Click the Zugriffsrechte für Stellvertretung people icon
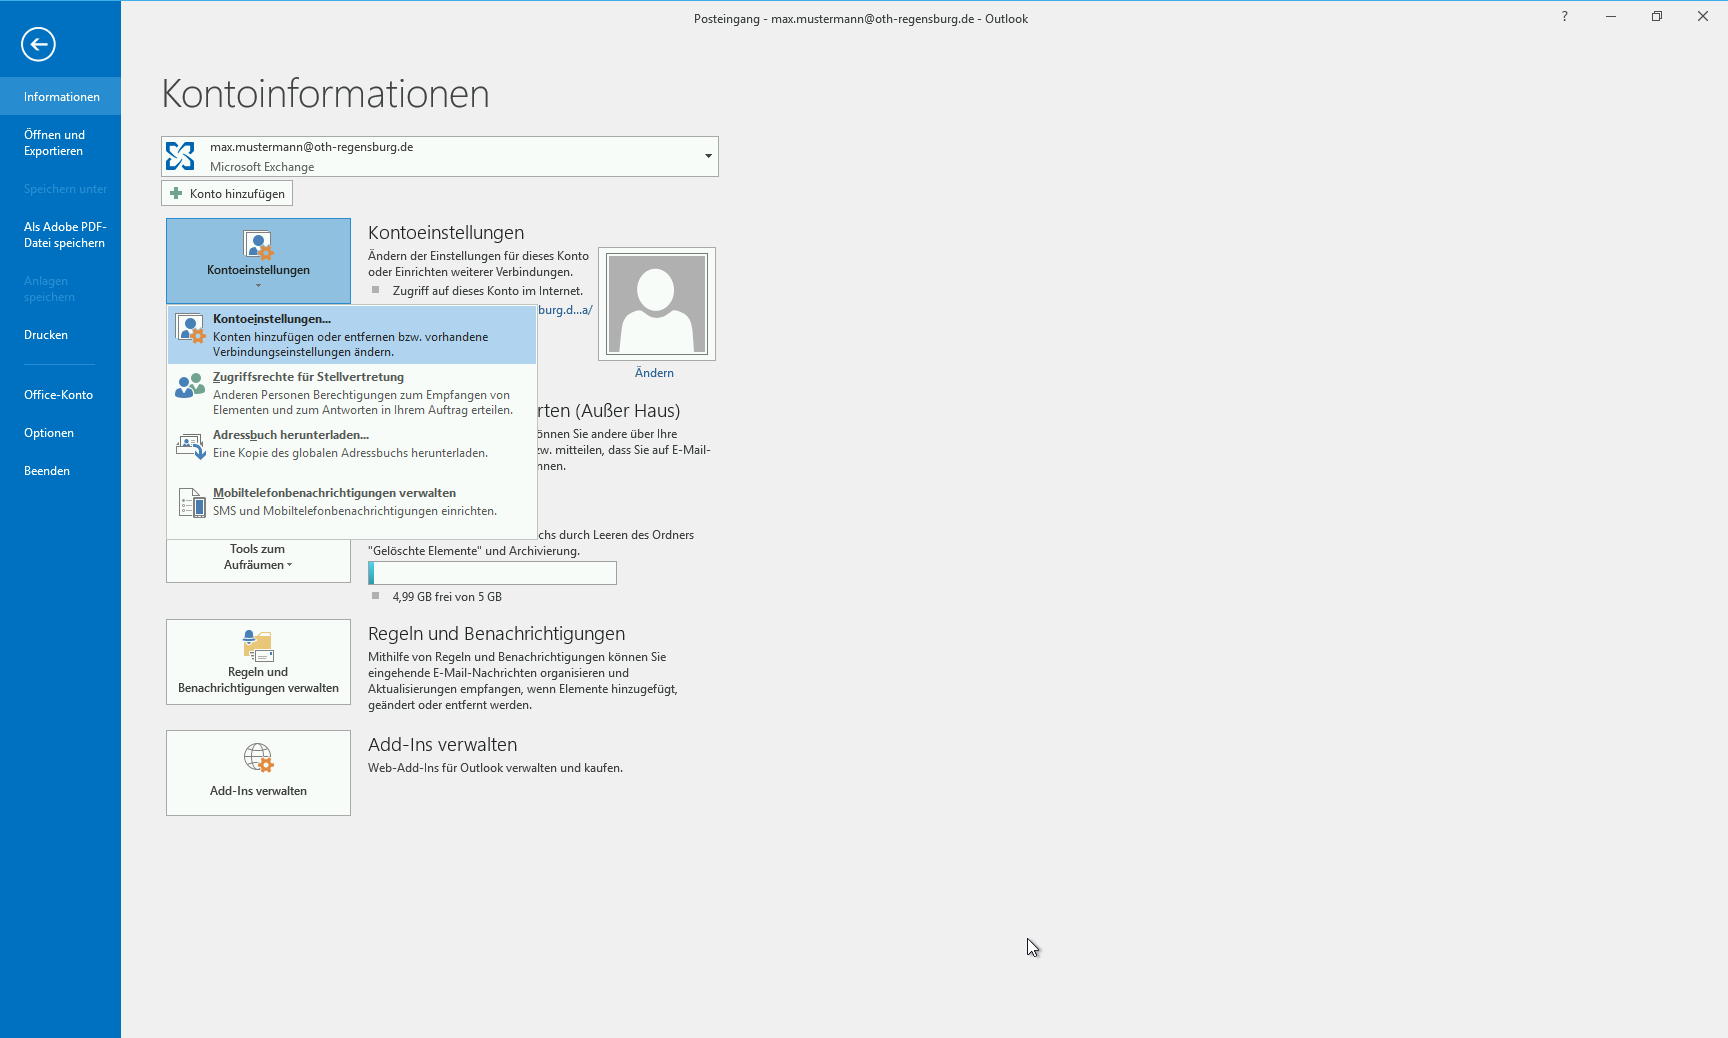 [190, 386]
